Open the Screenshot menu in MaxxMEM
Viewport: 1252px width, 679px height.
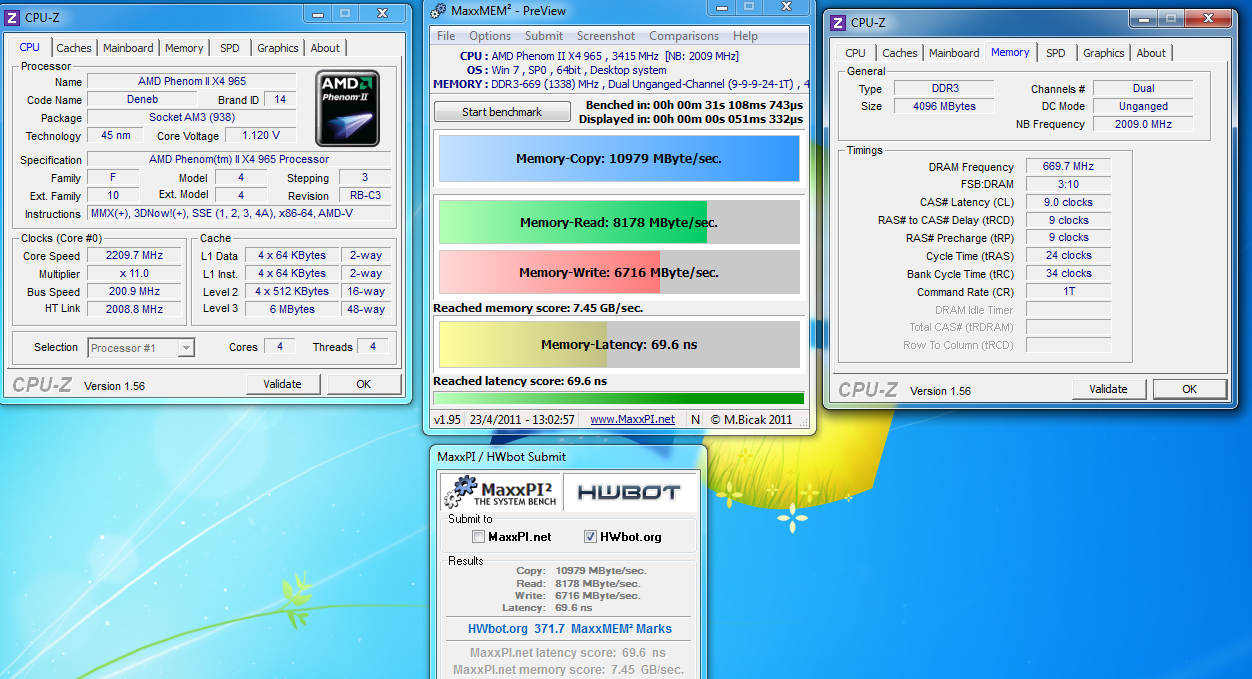point(606,35)
